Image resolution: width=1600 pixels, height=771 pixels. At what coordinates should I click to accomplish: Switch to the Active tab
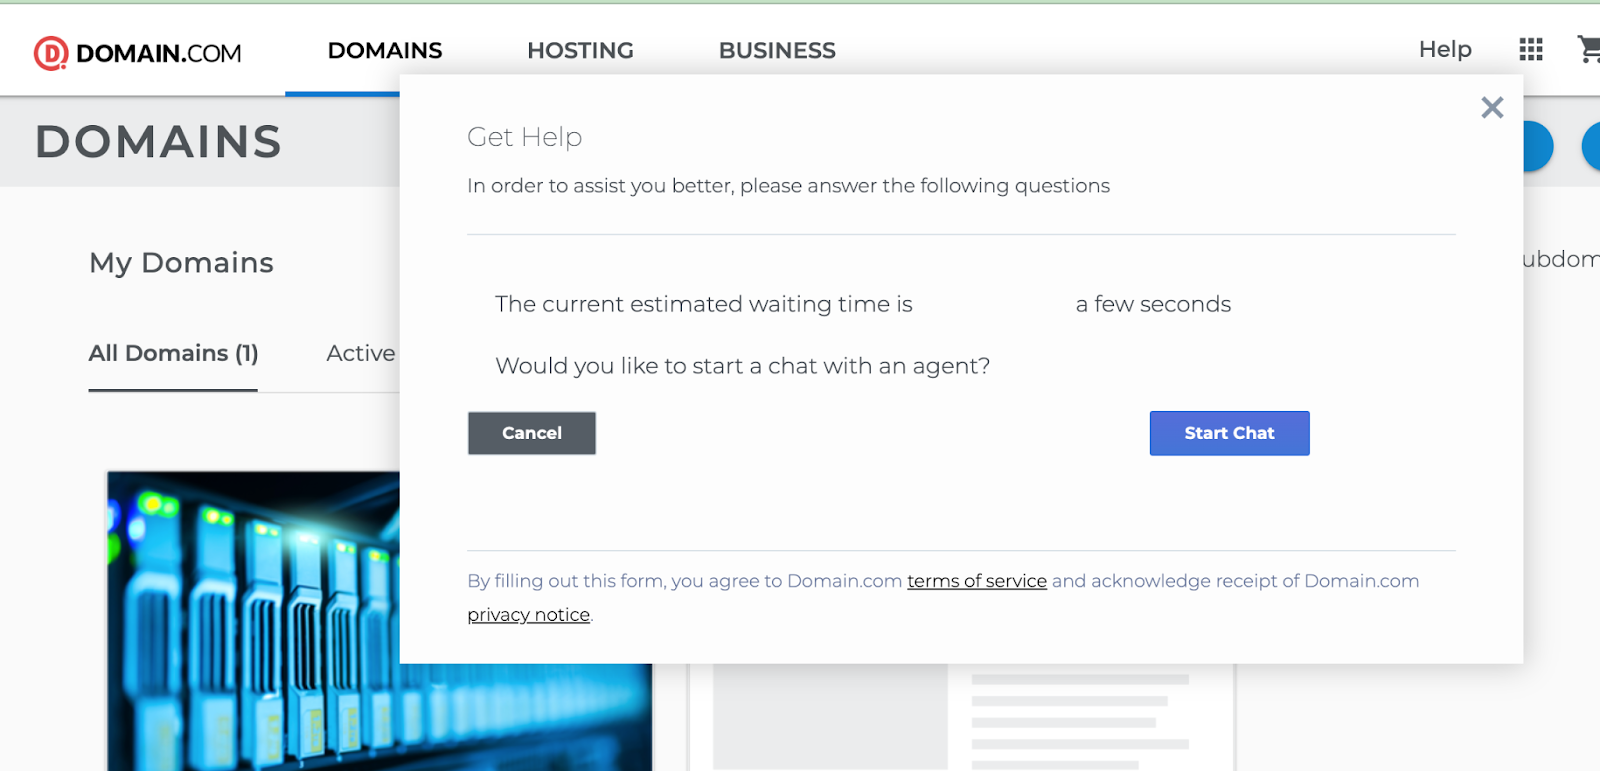pos(361,353)
